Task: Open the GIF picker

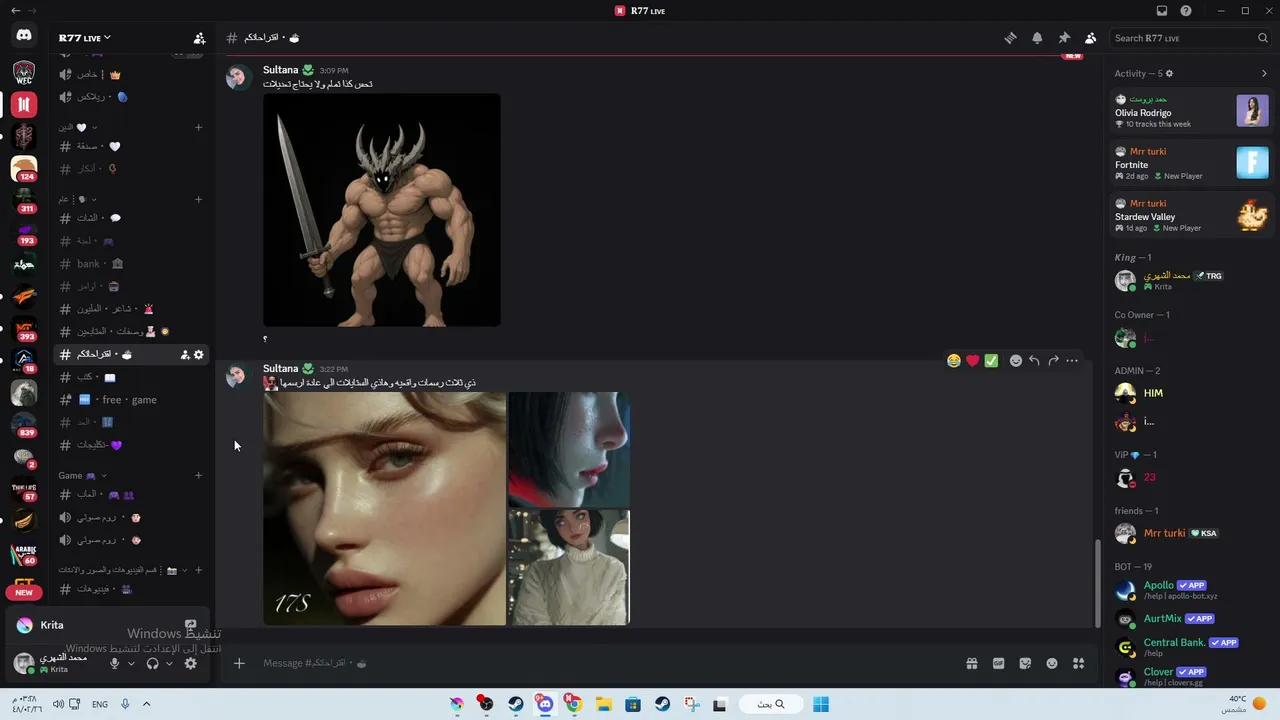Action: pyautogui.click(x=998, y=663)
